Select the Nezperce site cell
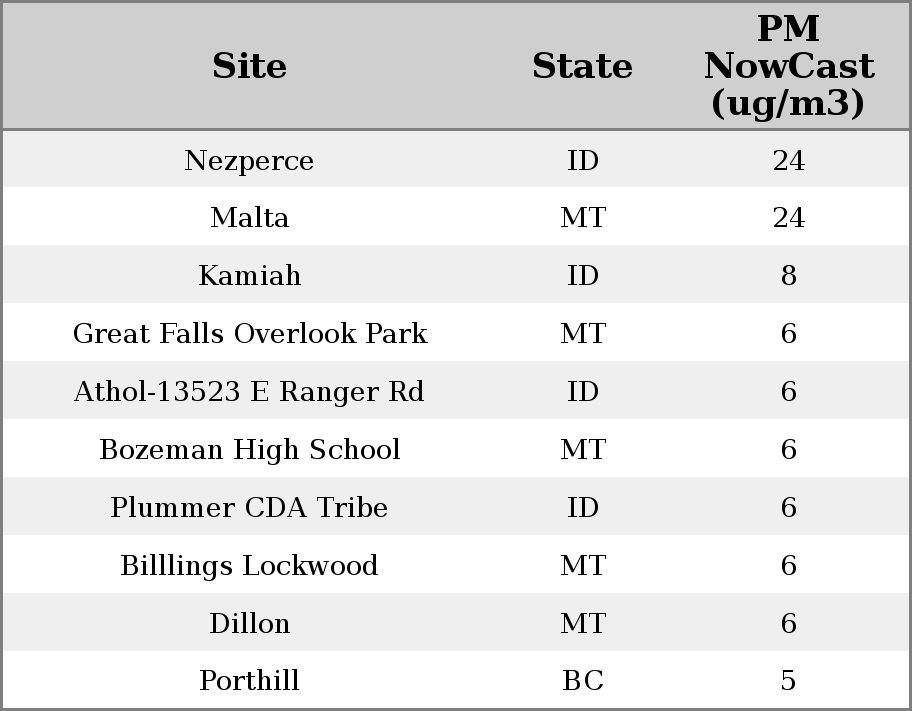 (x=249, y=161)
